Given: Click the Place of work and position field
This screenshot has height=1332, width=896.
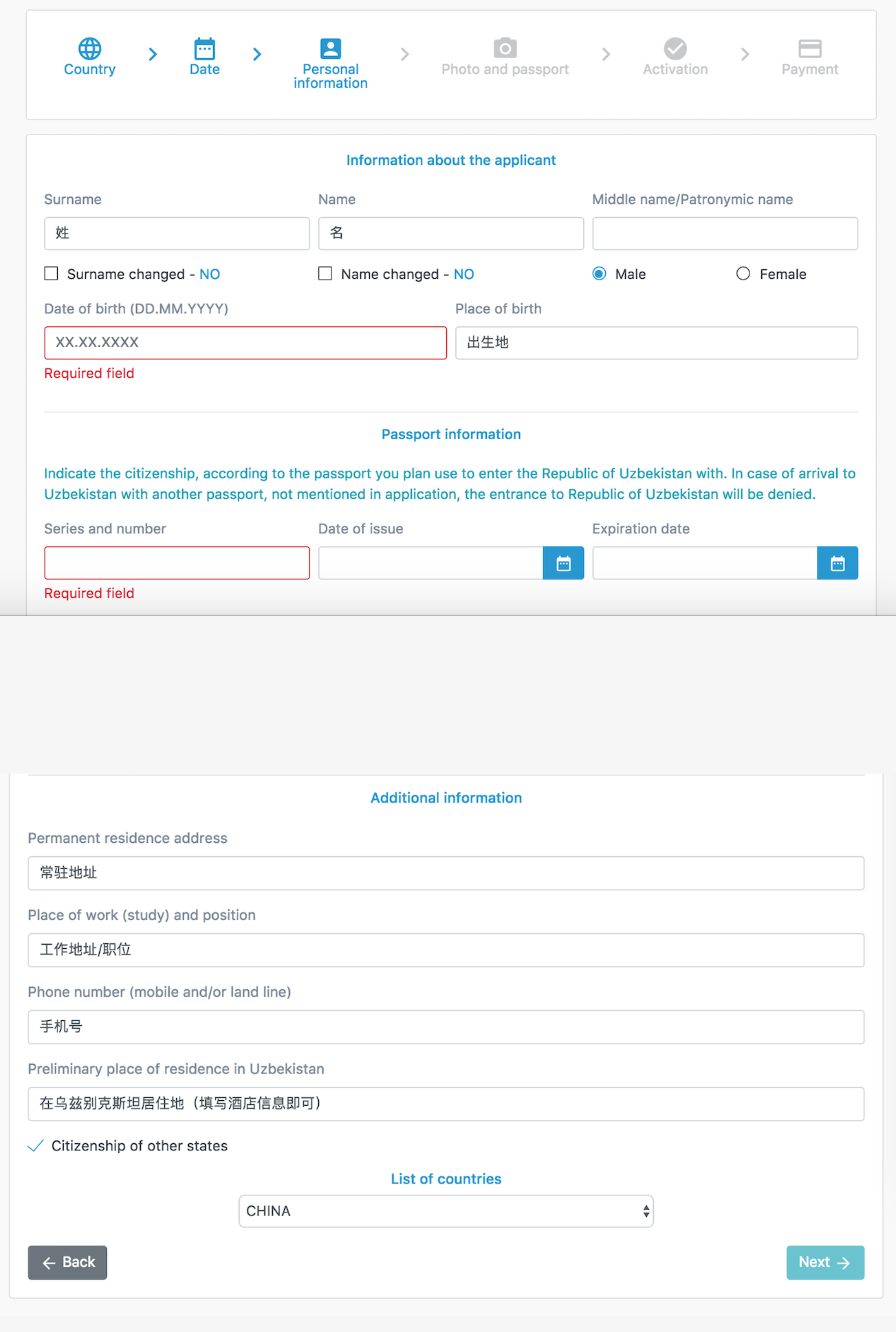Looking at the screenshot, I should click(x=446, y=950).
